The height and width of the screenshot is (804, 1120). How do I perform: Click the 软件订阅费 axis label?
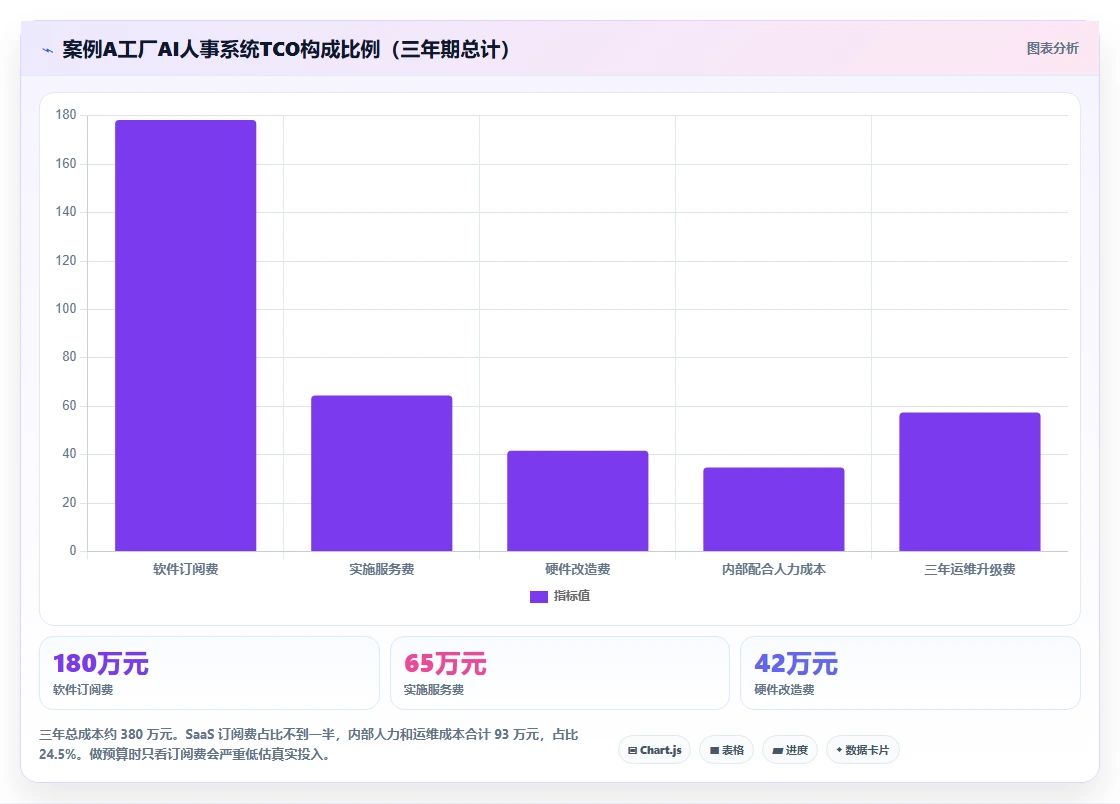point(186,569)
